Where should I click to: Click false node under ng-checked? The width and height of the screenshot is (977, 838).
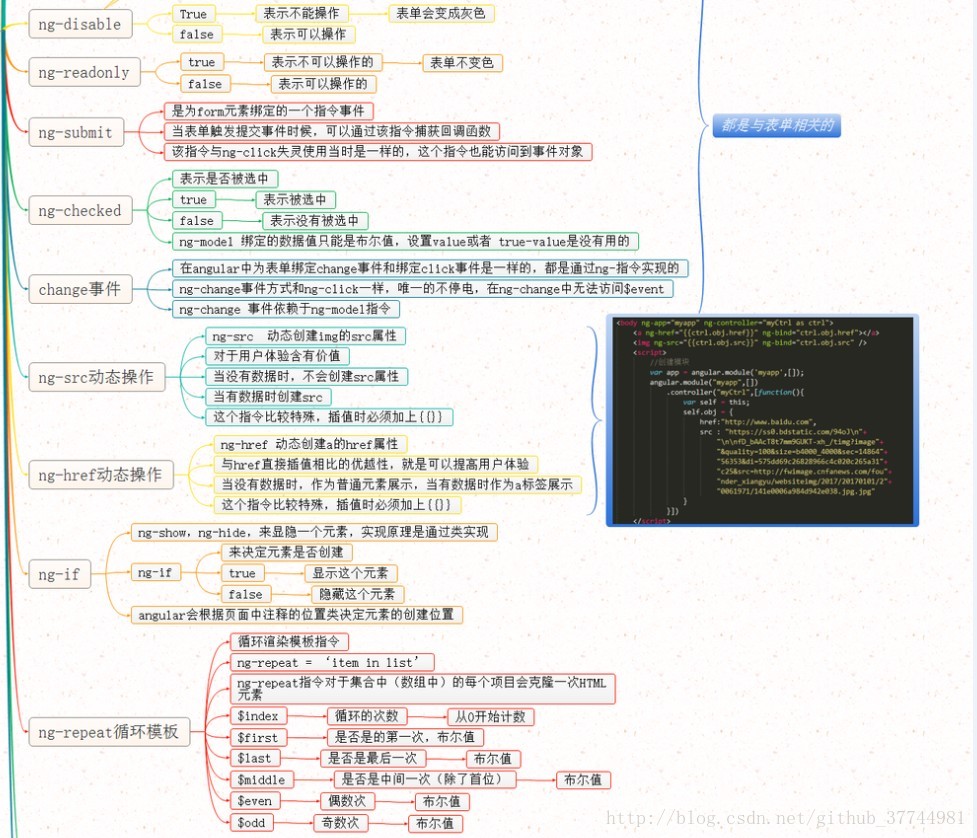197,221
